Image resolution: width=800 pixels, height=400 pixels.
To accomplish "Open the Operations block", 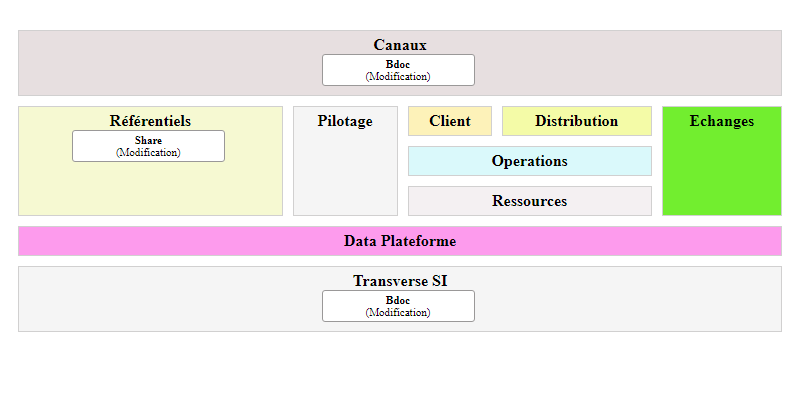I will (529, 161).
